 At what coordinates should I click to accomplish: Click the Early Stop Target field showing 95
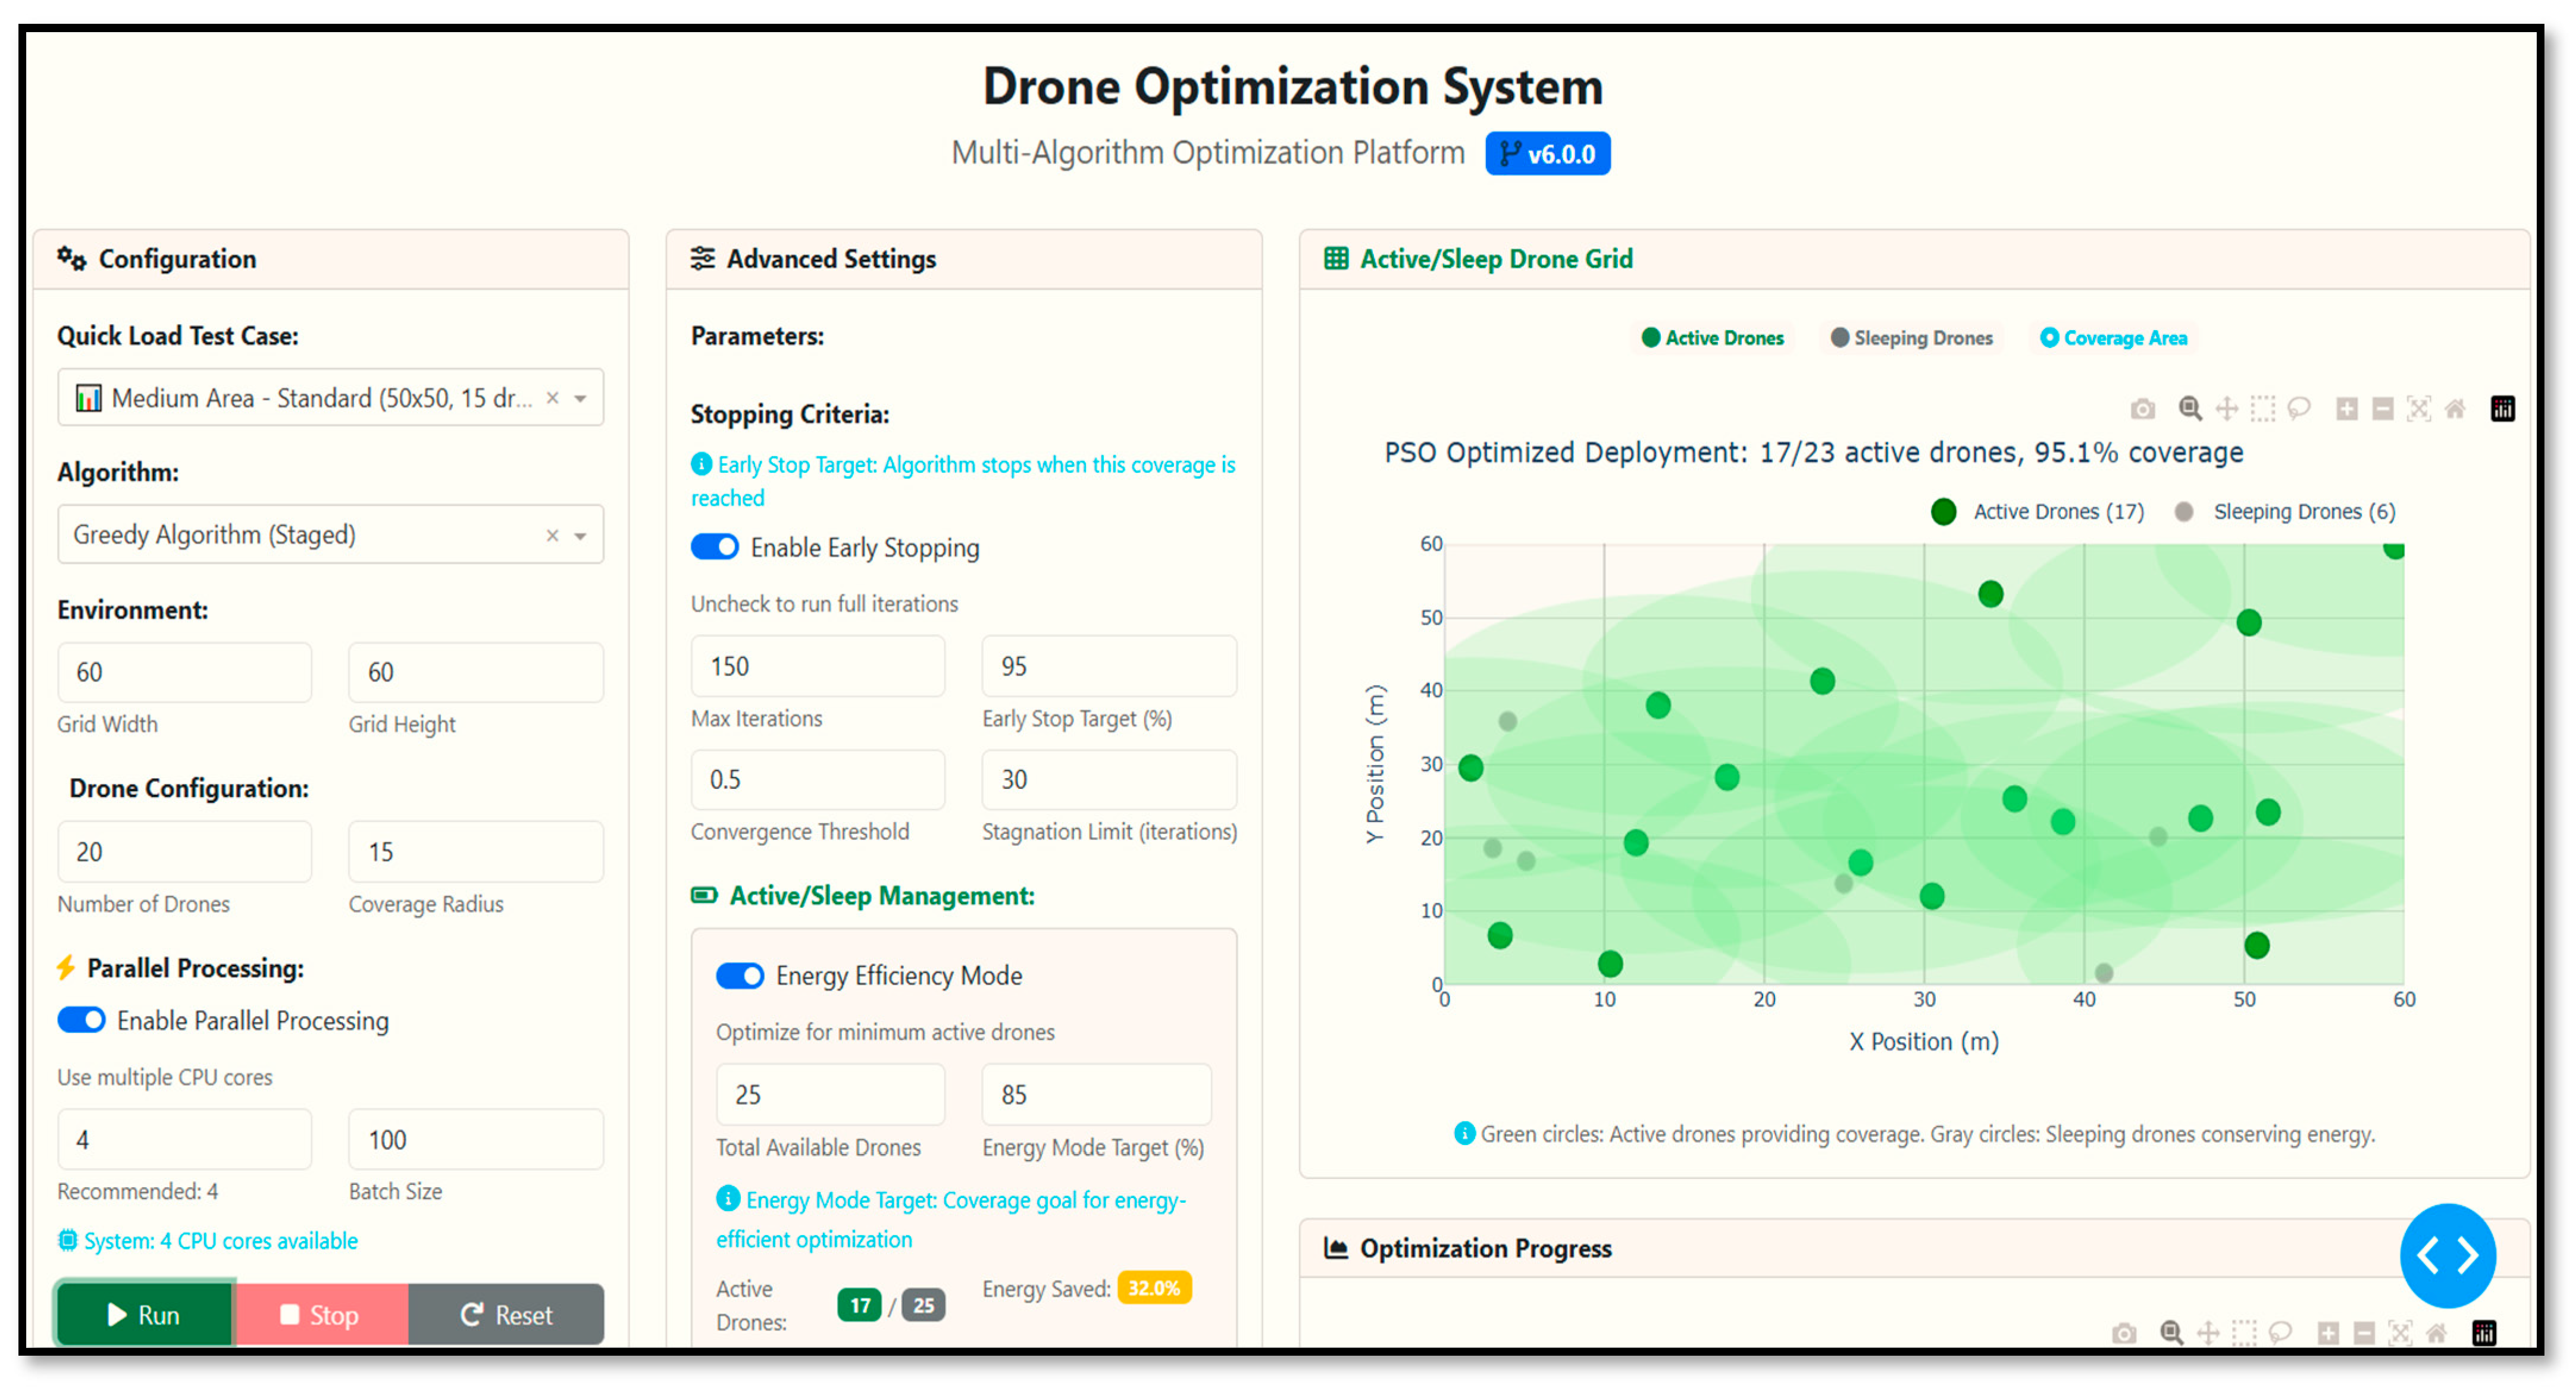(1108, 666)
